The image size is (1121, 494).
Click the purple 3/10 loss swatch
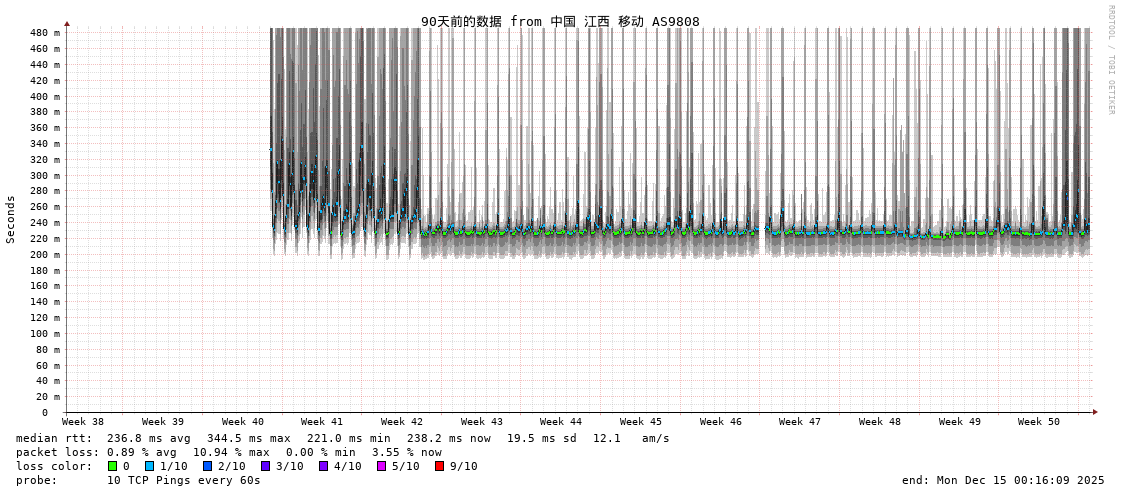[265, 466]
